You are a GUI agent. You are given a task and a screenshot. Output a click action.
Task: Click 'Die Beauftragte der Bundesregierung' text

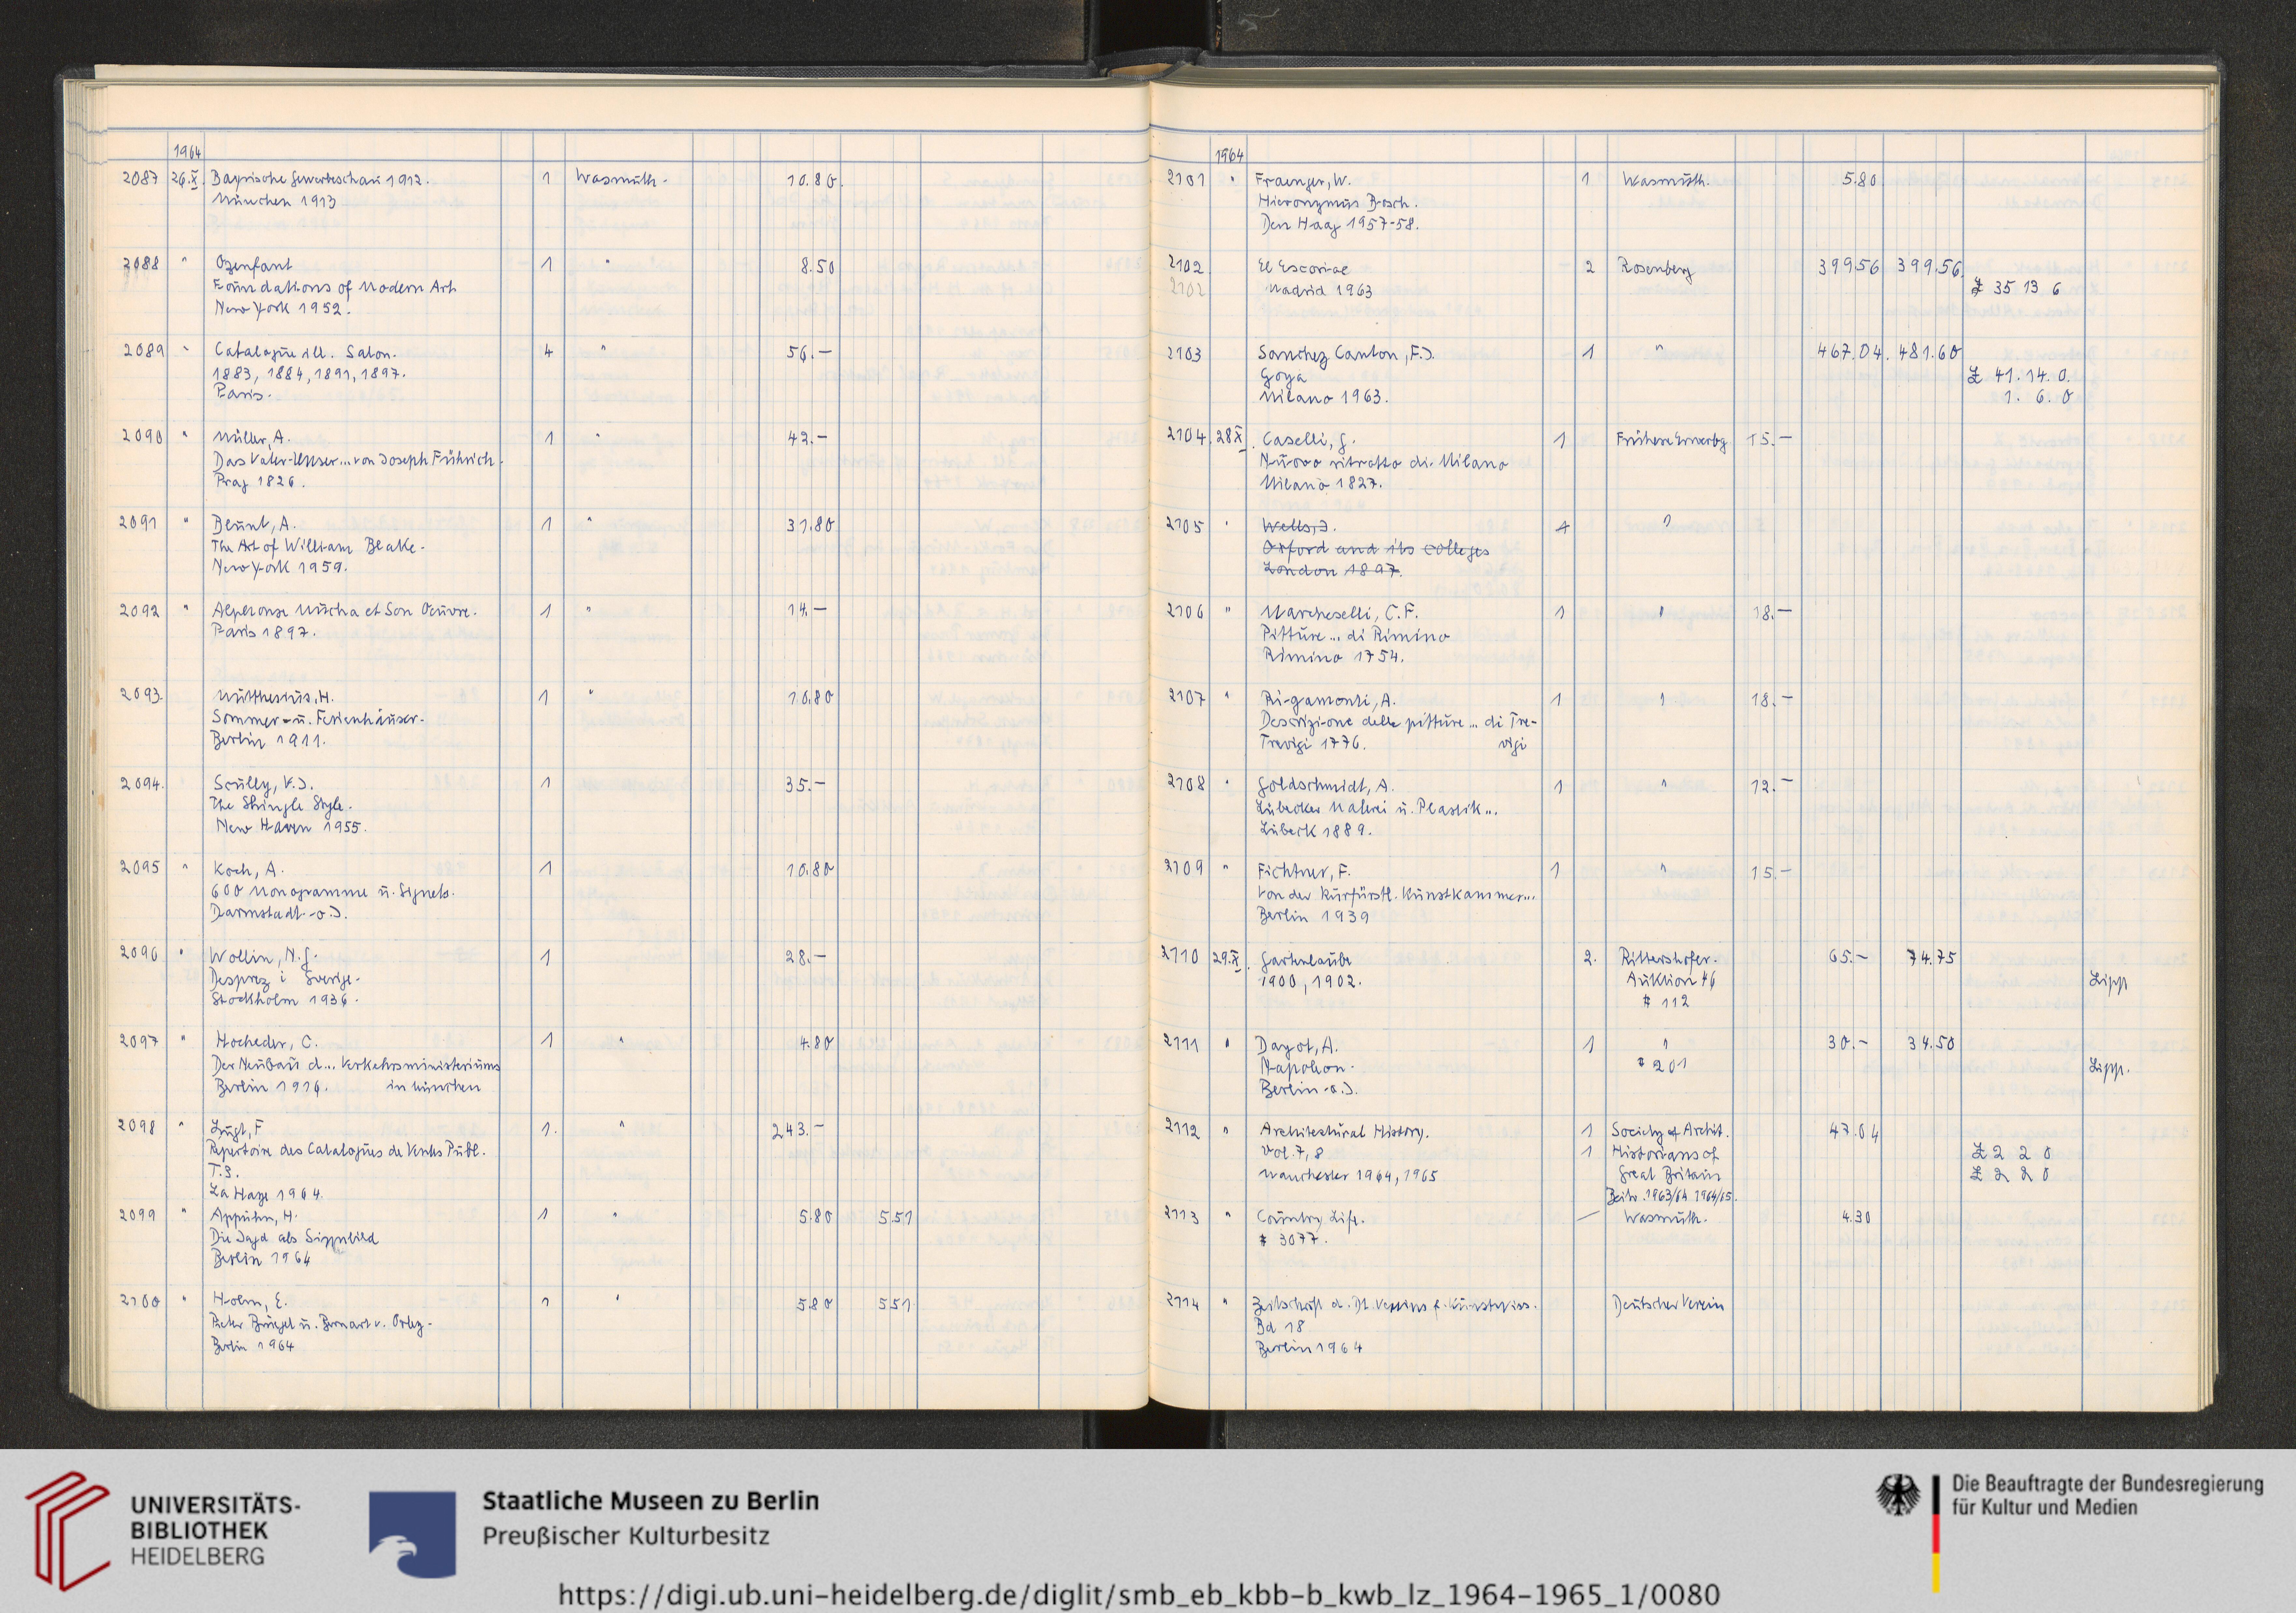click(2107, 1485)
